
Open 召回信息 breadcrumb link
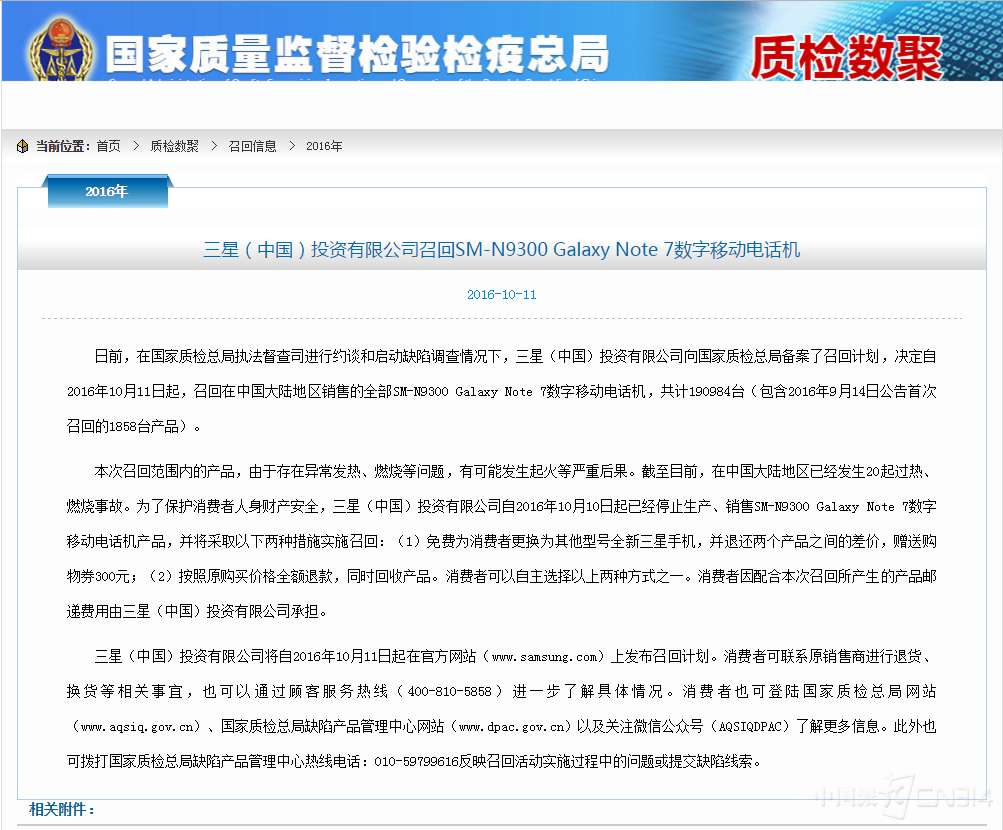tap(252, 146)
